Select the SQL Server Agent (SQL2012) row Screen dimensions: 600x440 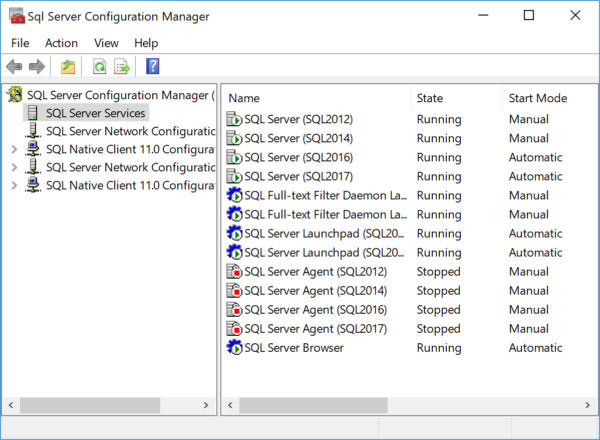coord(316,272)
